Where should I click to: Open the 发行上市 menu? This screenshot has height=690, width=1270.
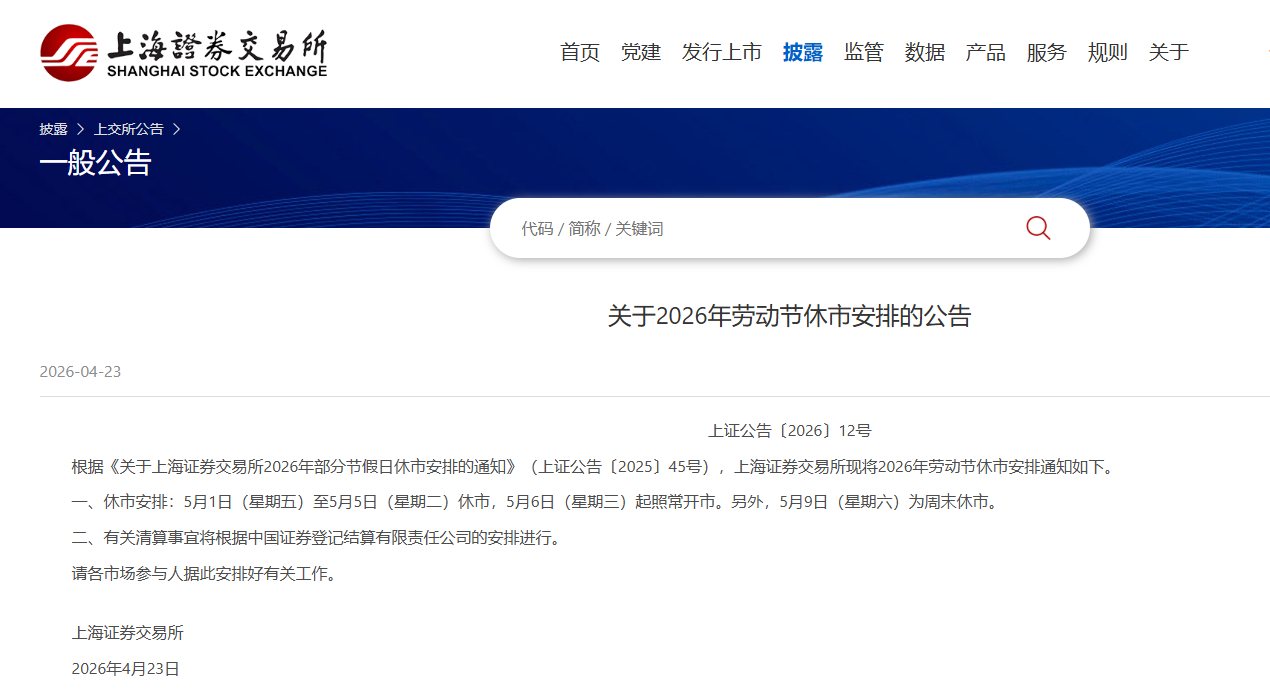point(721,53)
